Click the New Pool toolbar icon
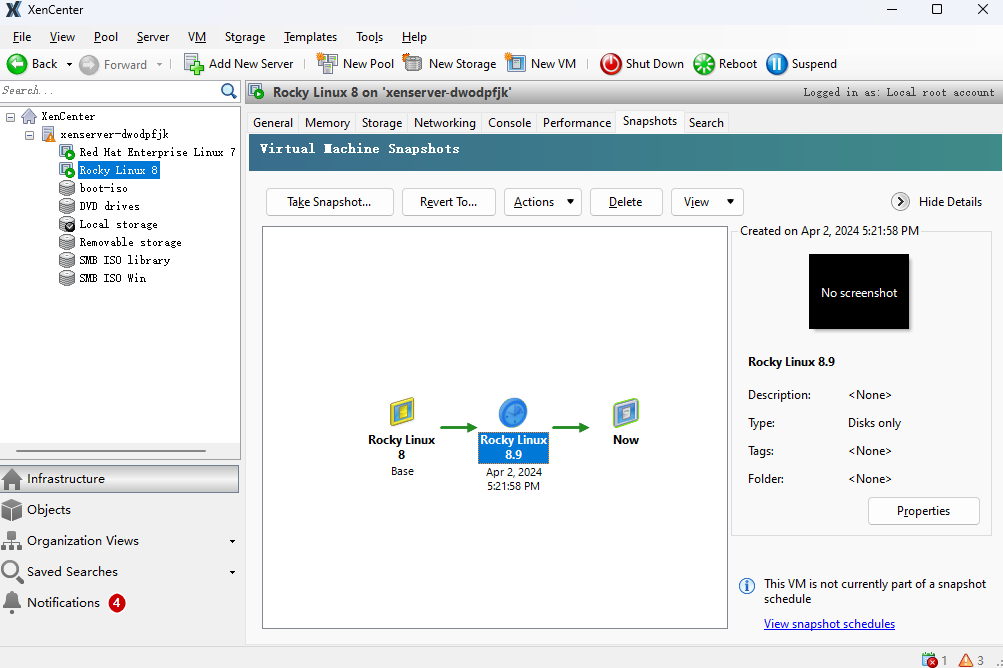Image resolution: width=1003 pixels, height=668 pixels. coord(327,64)
